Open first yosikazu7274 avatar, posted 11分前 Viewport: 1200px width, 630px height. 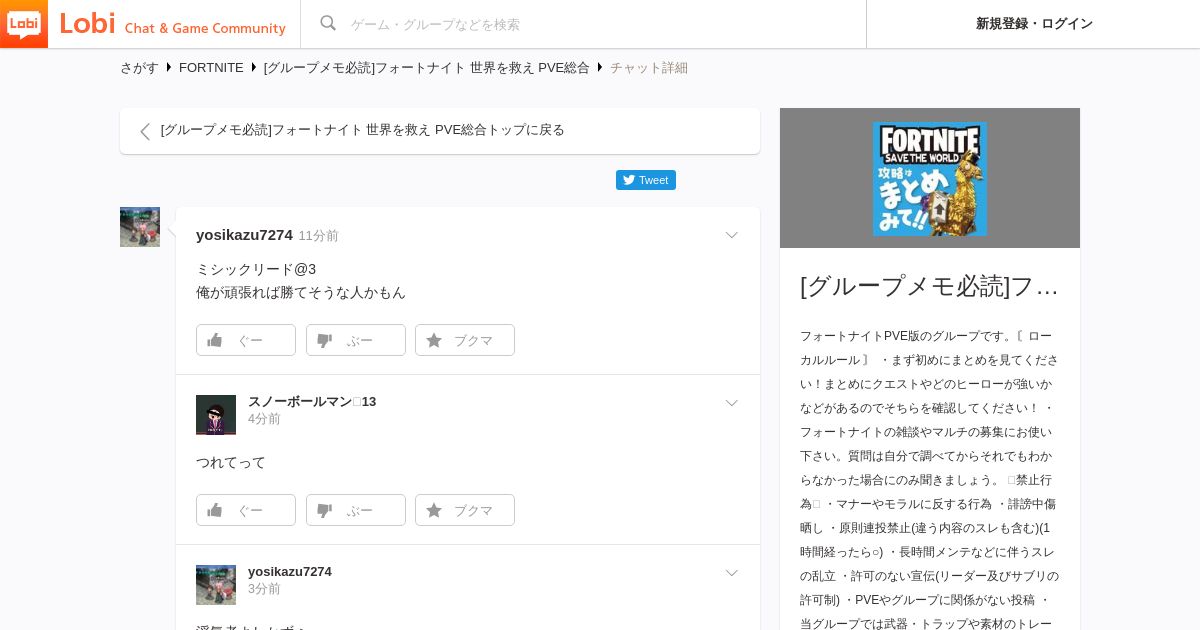click(x=140, y=227)
